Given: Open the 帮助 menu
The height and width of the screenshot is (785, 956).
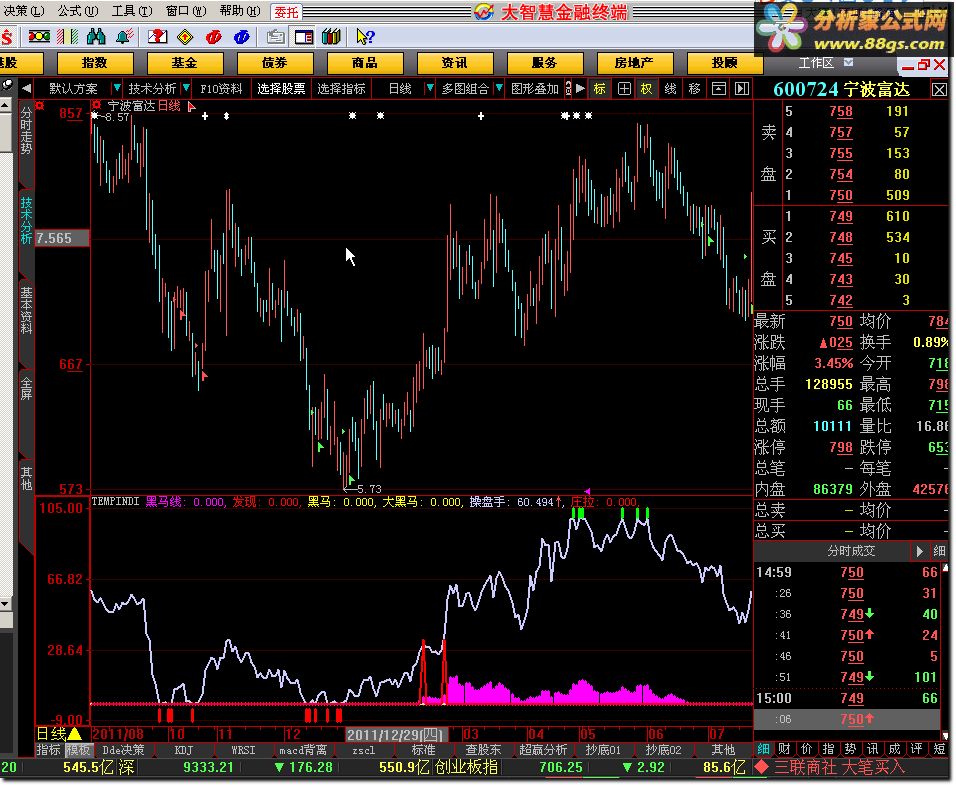Looking at the screenshot, I should (x=240, y=11).
